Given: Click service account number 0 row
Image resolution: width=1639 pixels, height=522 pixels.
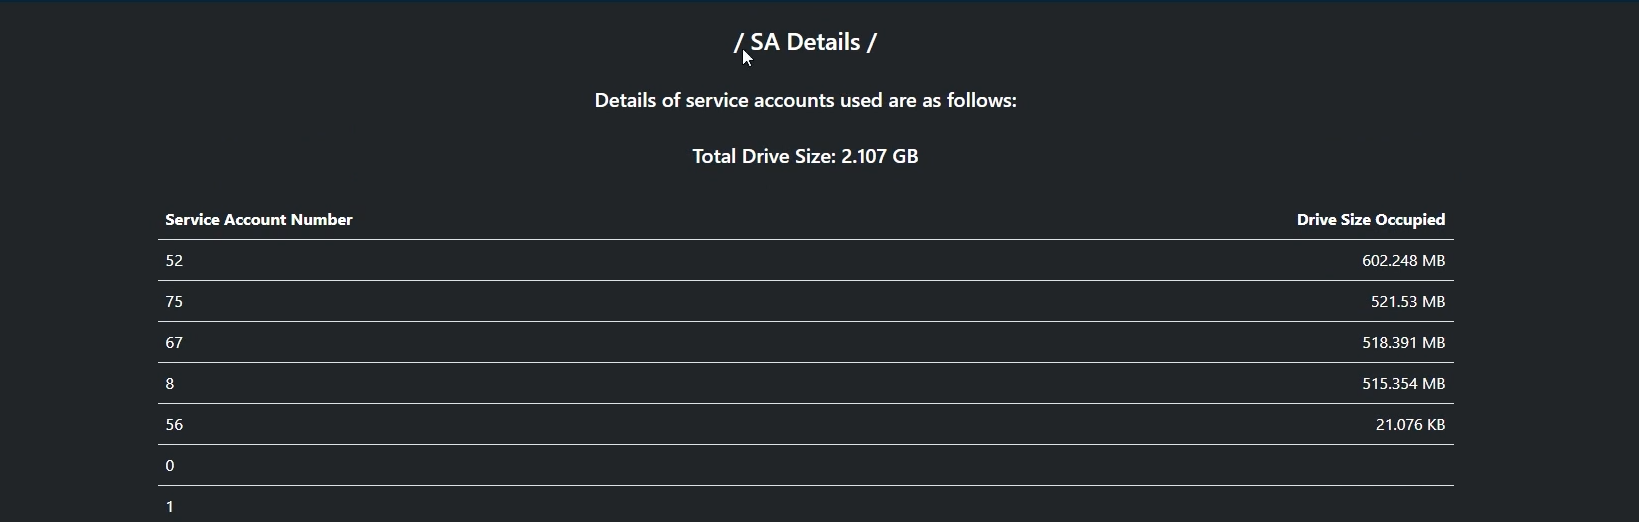Looking at the screenshot, I should [x=805, y=465].
